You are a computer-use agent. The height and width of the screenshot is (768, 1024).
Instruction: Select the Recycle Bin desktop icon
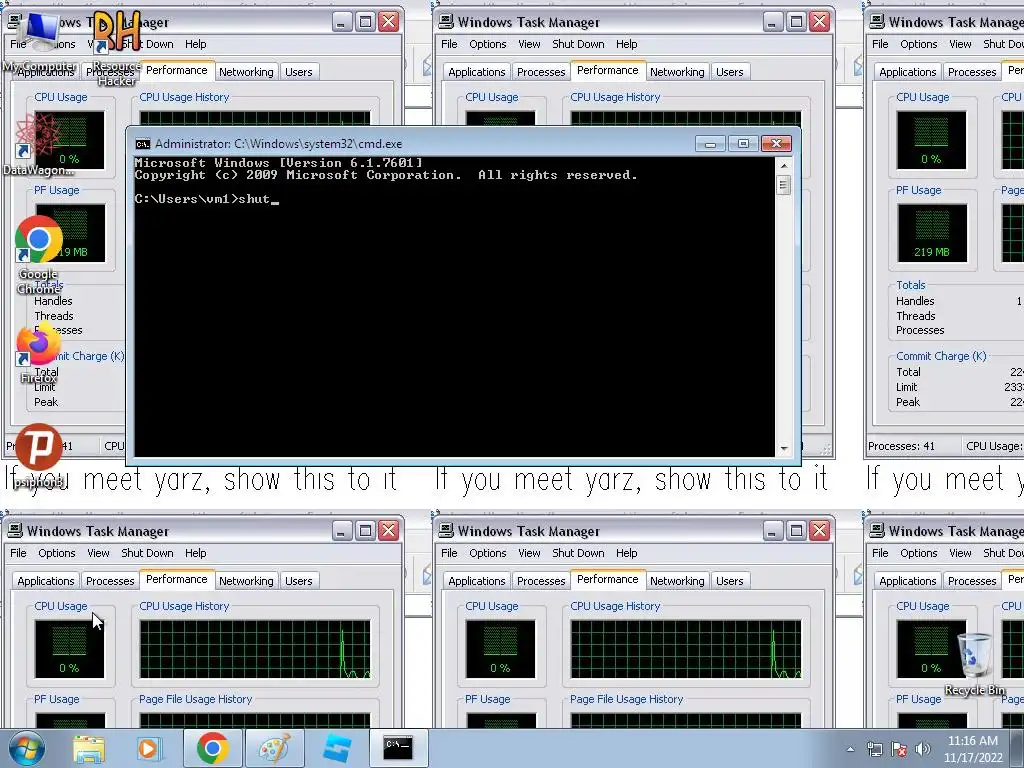[x=974, y=664]
